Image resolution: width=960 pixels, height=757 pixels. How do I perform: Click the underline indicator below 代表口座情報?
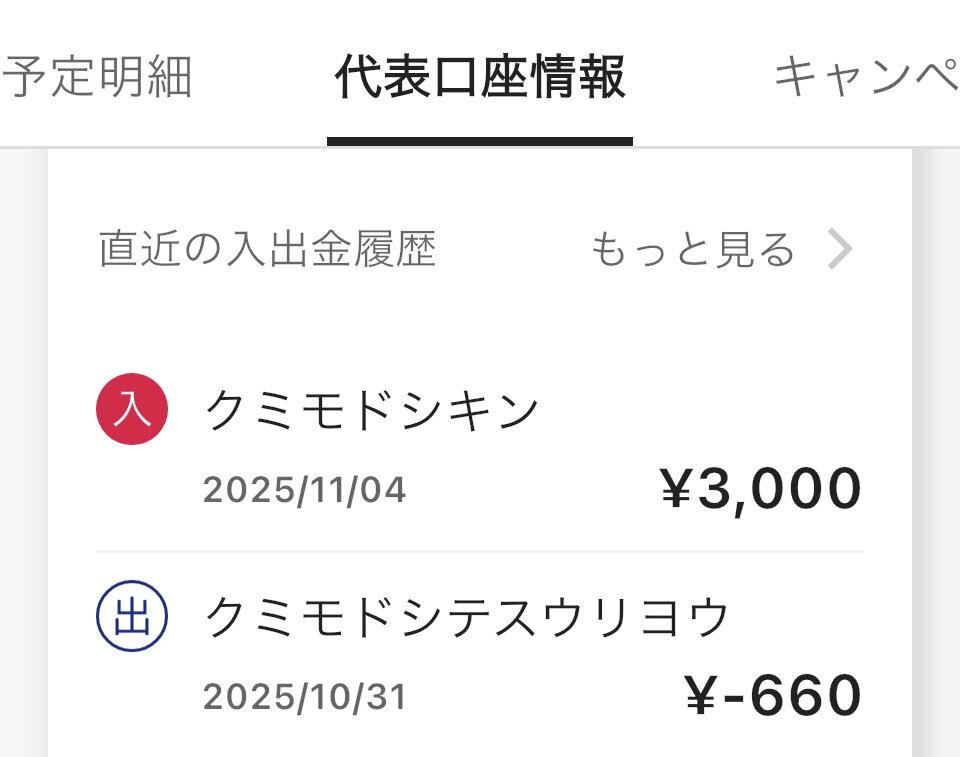[x=480, y=141]
